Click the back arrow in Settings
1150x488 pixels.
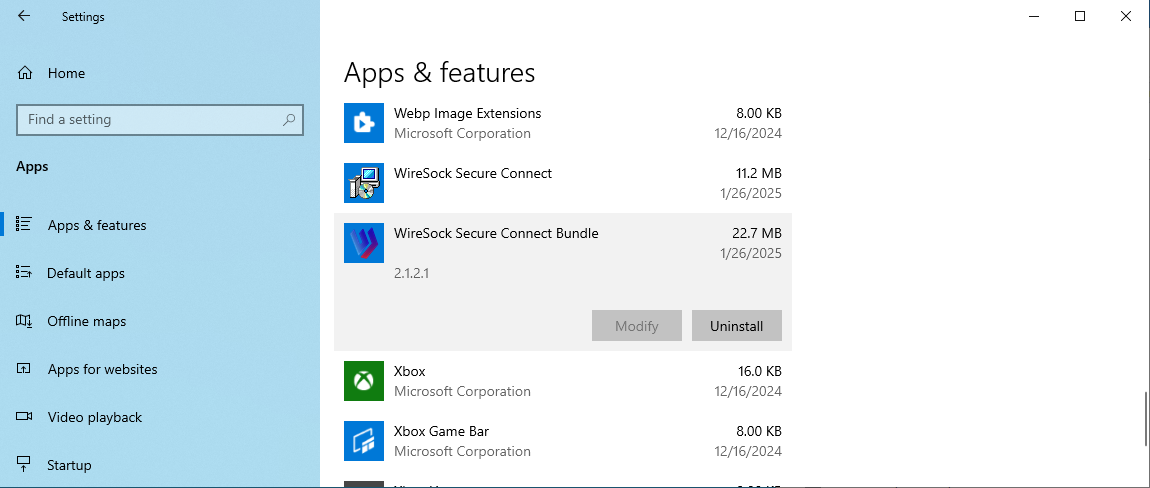point(24,16)
